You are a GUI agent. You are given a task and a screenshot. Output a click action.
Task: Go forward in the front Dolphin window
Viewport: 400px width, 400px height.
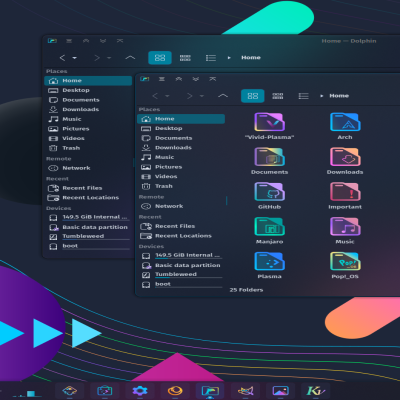click(x=190, y=96)
